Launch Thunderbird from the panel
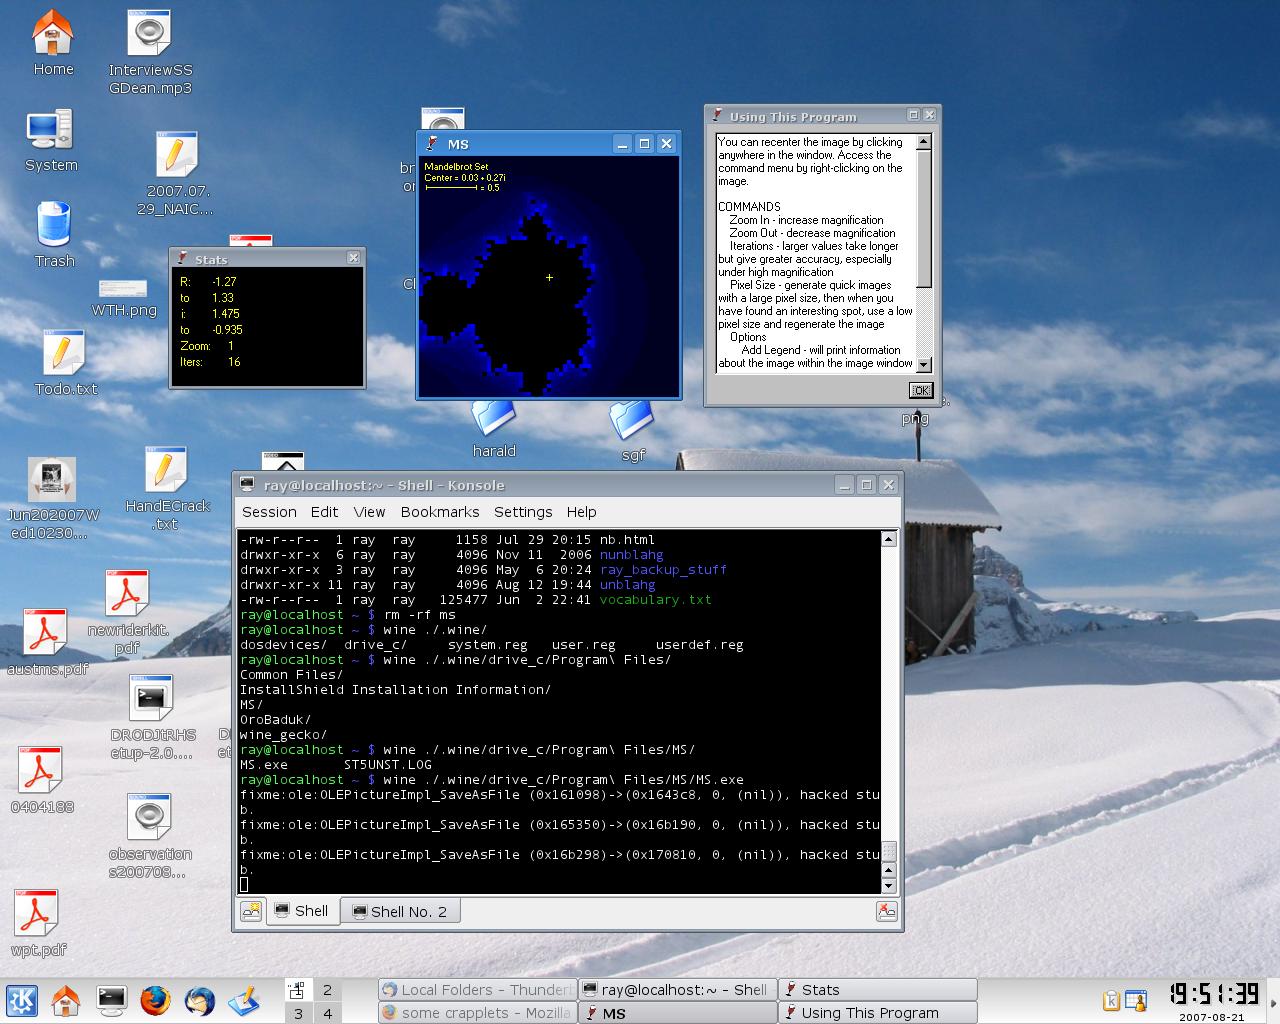Screen dimensions: 1280x1024 (x=199, y=1000)
